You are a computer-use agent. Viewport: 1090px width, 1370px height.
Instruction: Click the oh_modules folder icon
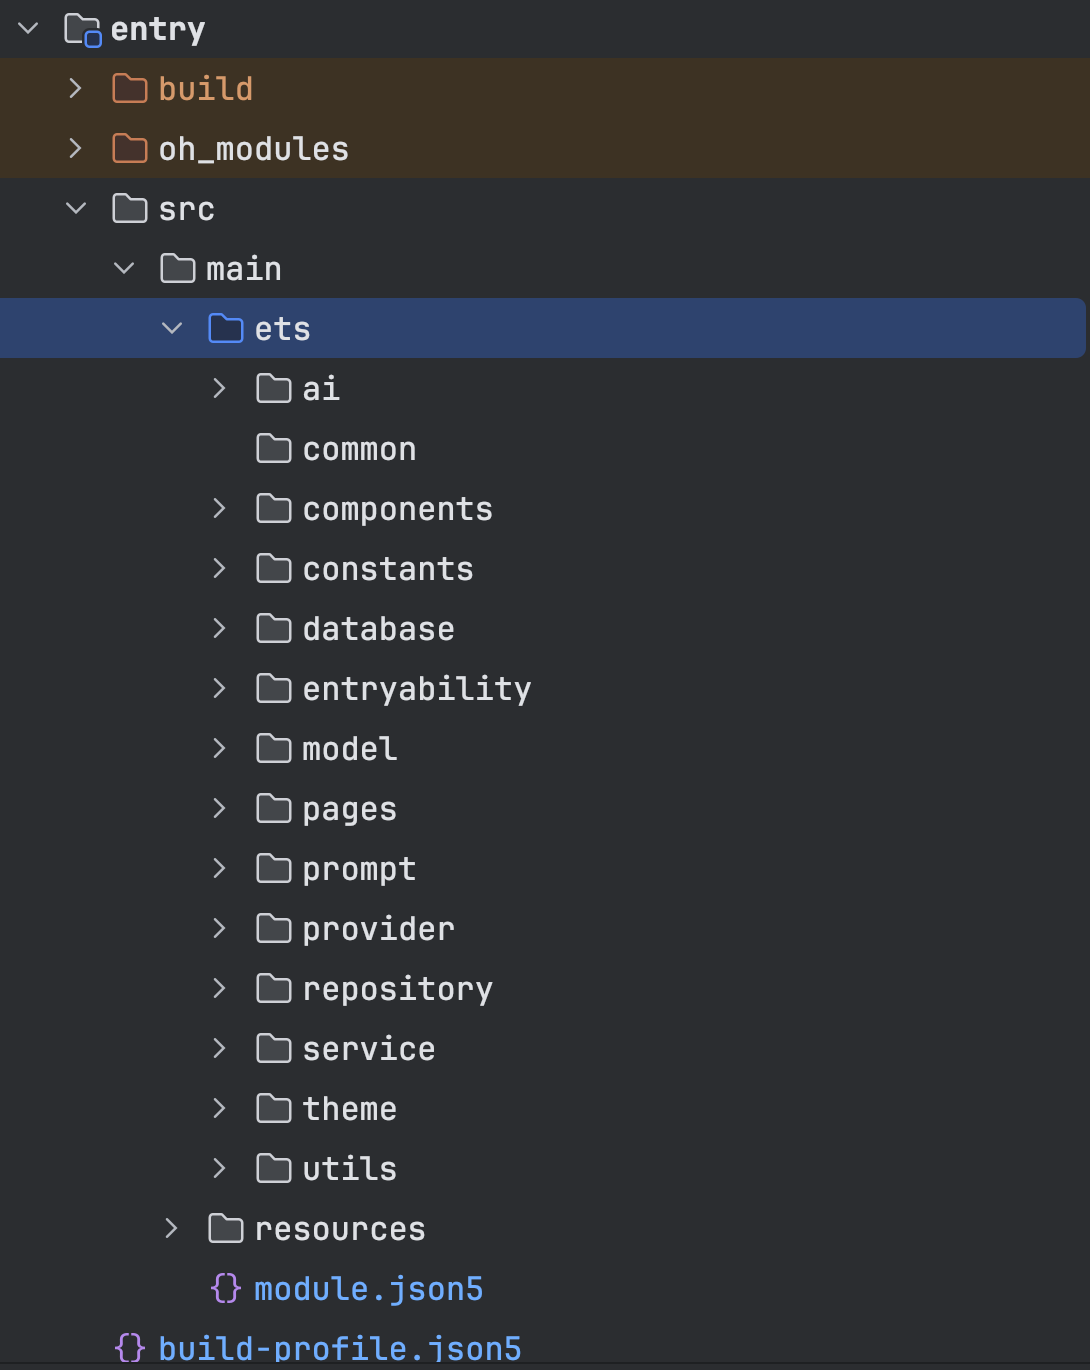tap(130, 149)
